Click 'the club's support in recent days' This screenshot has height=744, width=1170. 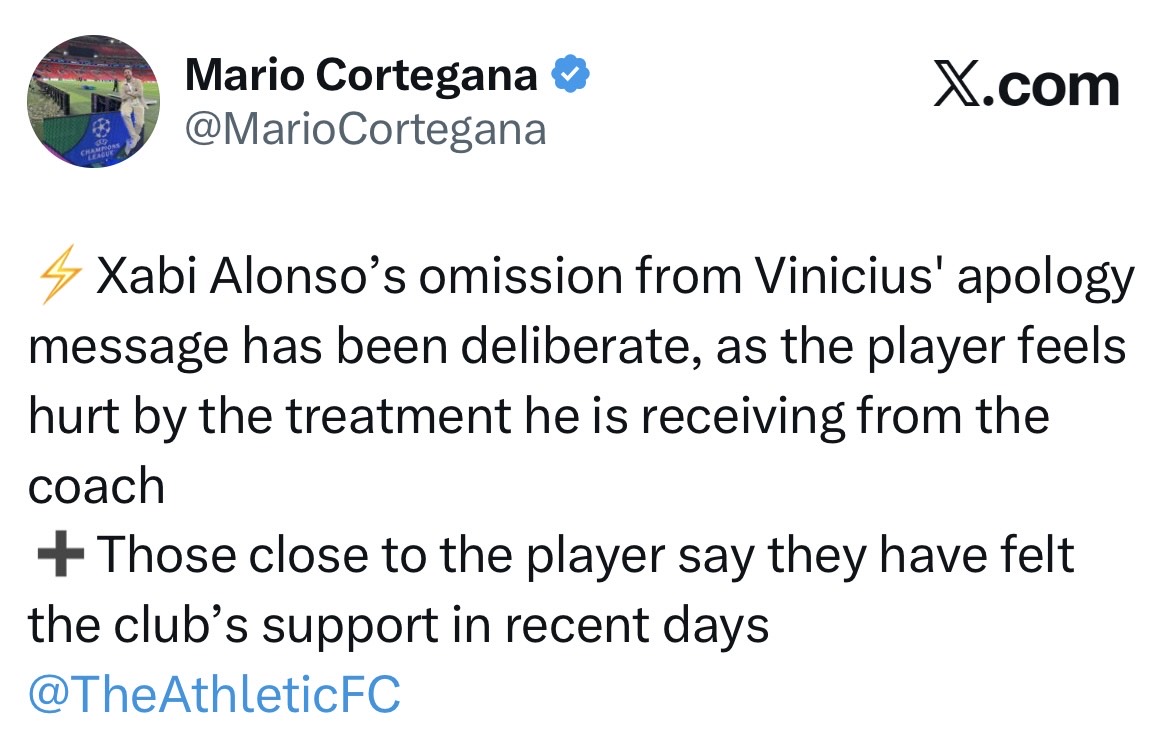coord(398,626)
